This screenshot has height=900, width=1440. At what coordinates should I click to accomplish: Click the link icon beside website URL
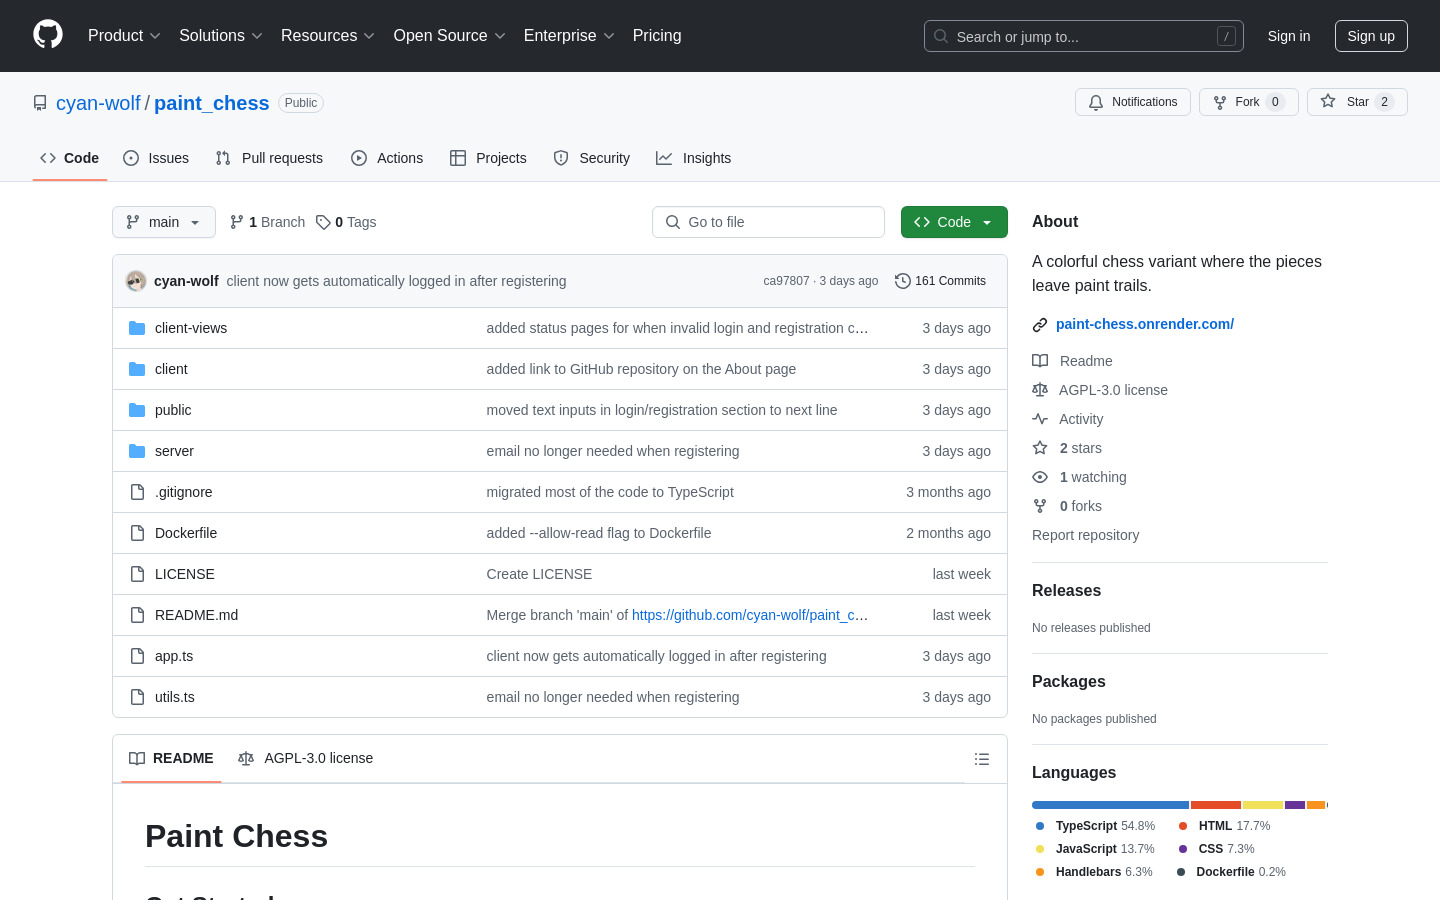pyautogui.click(x=1040, y=324)
